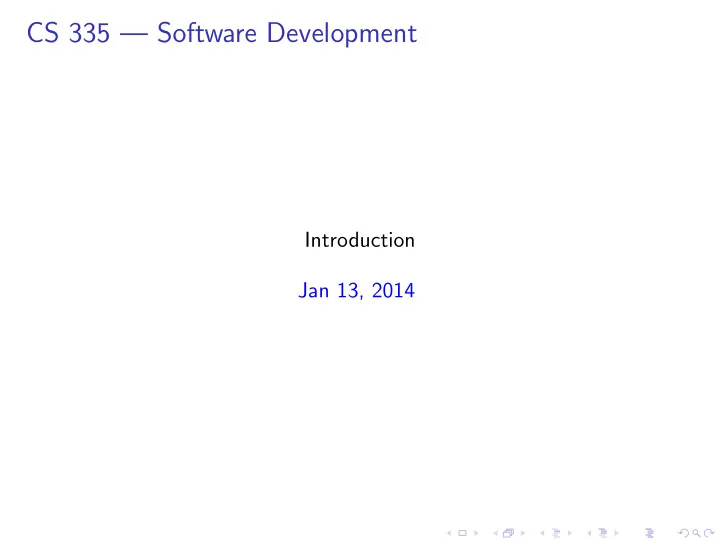This screenshot has width=720, height=541.
Task: Go to previous frame arrow before stacked-frames icon
Action: coord(496,533)
